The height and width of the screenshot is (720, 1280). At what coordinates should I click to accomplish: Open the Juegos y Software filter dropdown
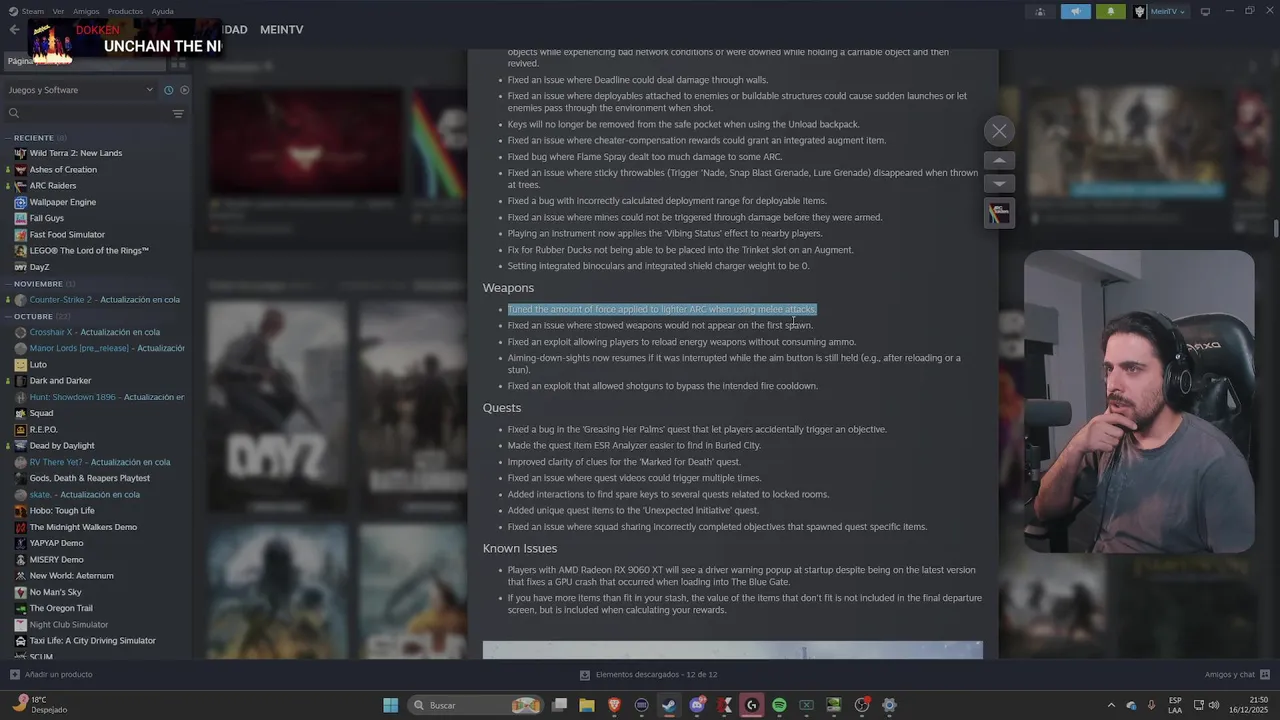(80, 90)
